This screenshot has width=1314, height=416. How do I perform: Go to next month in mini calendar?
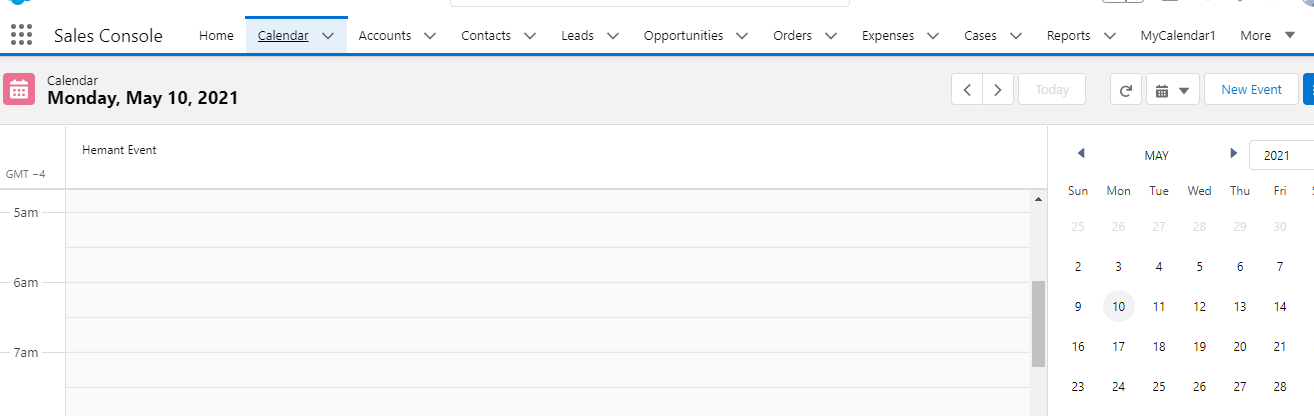tap(1233, 154)
